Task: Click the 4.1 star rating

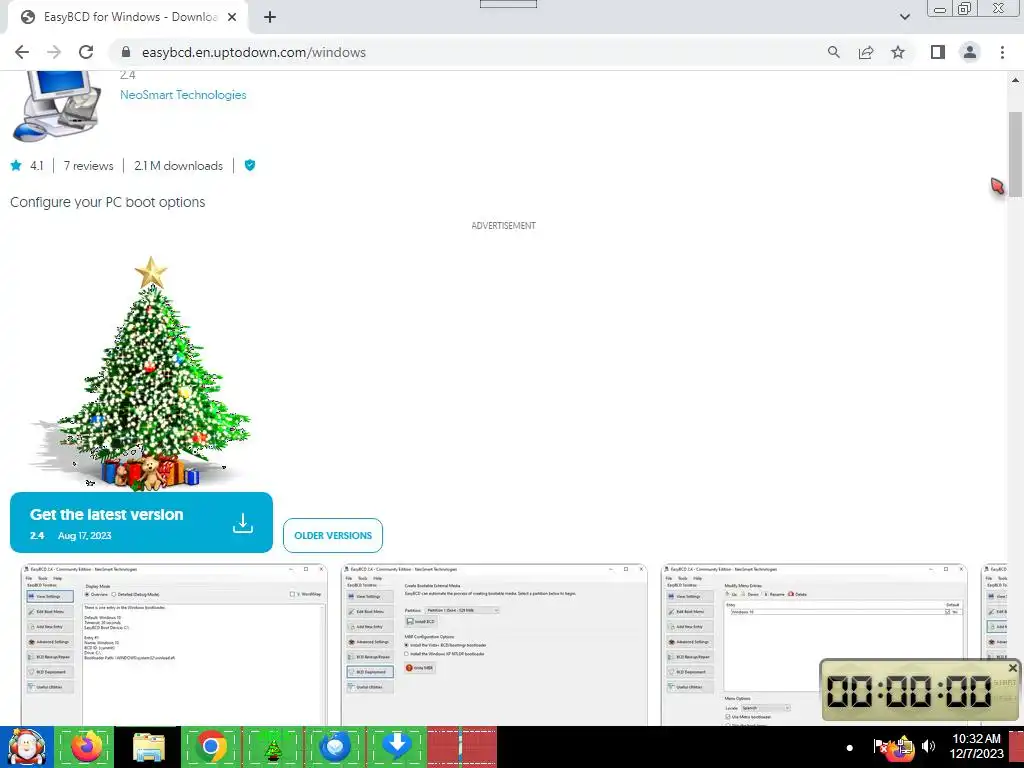Action: click(x=27, y=166)
